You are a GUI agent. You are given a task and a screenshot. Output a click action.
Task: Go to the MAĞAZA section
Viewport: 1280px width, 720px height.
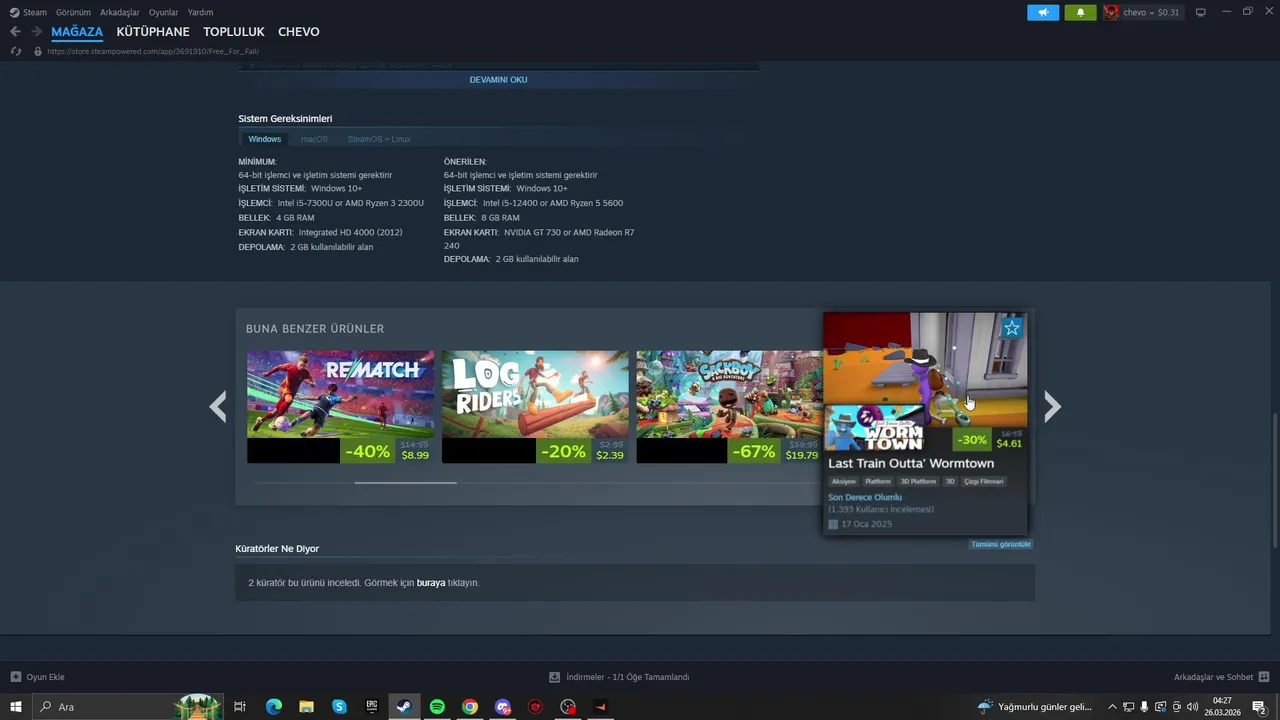tap(77, 32)
